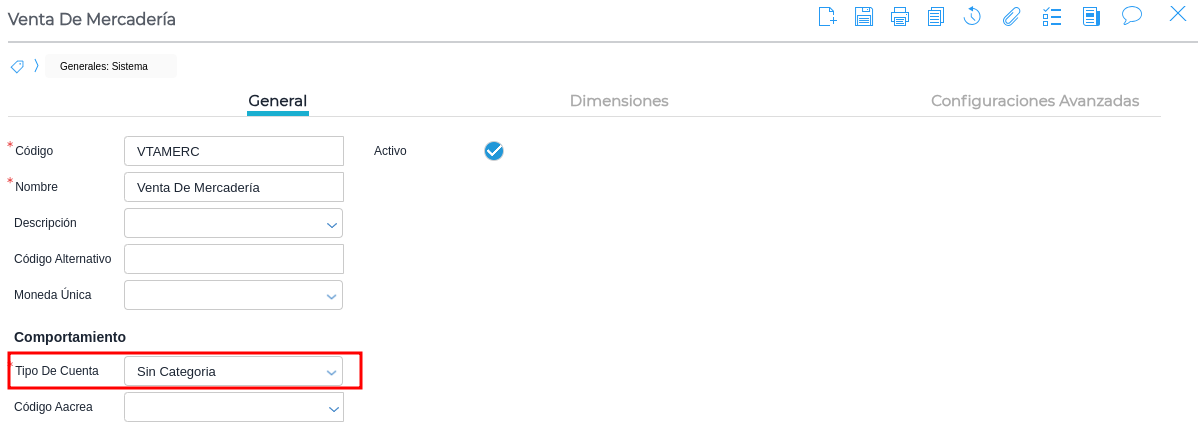Image resolution: width=1198 pixels, height=427 pixels.
Task: Click the Nombre text field
Action: [234, 187]
